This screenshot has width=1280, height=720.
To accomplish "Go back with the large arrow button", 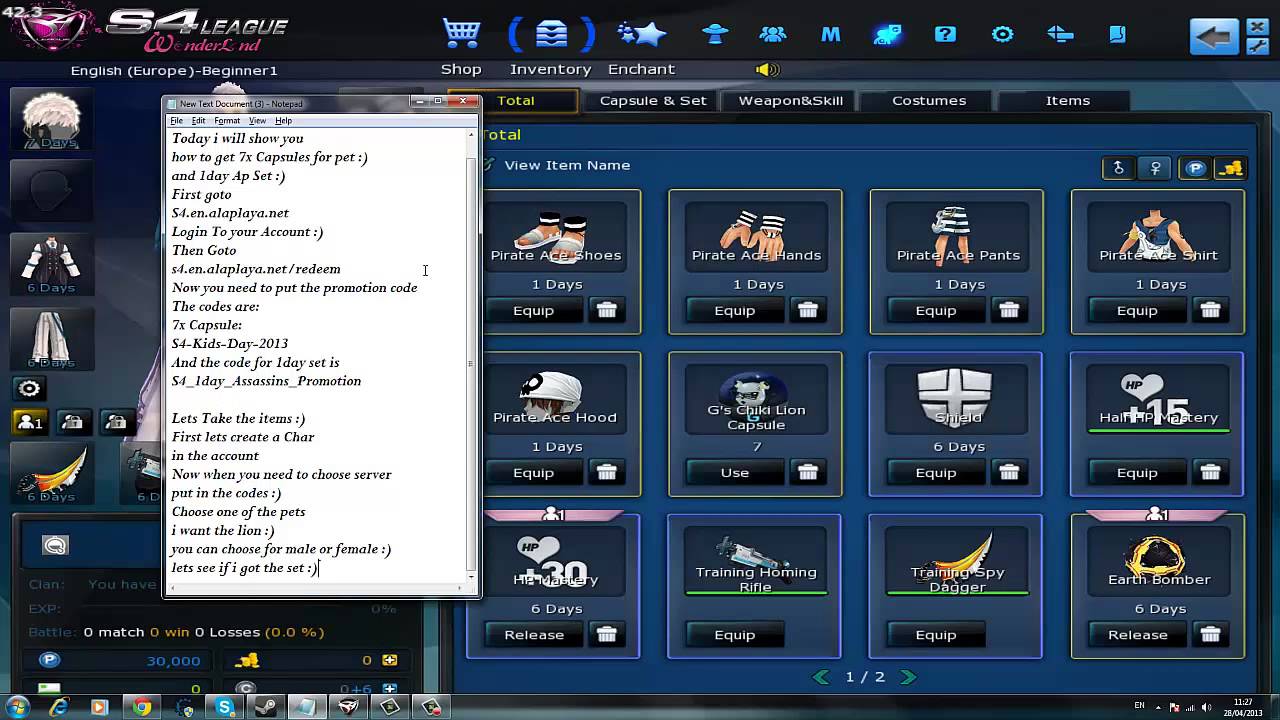I will point(1213,37).
